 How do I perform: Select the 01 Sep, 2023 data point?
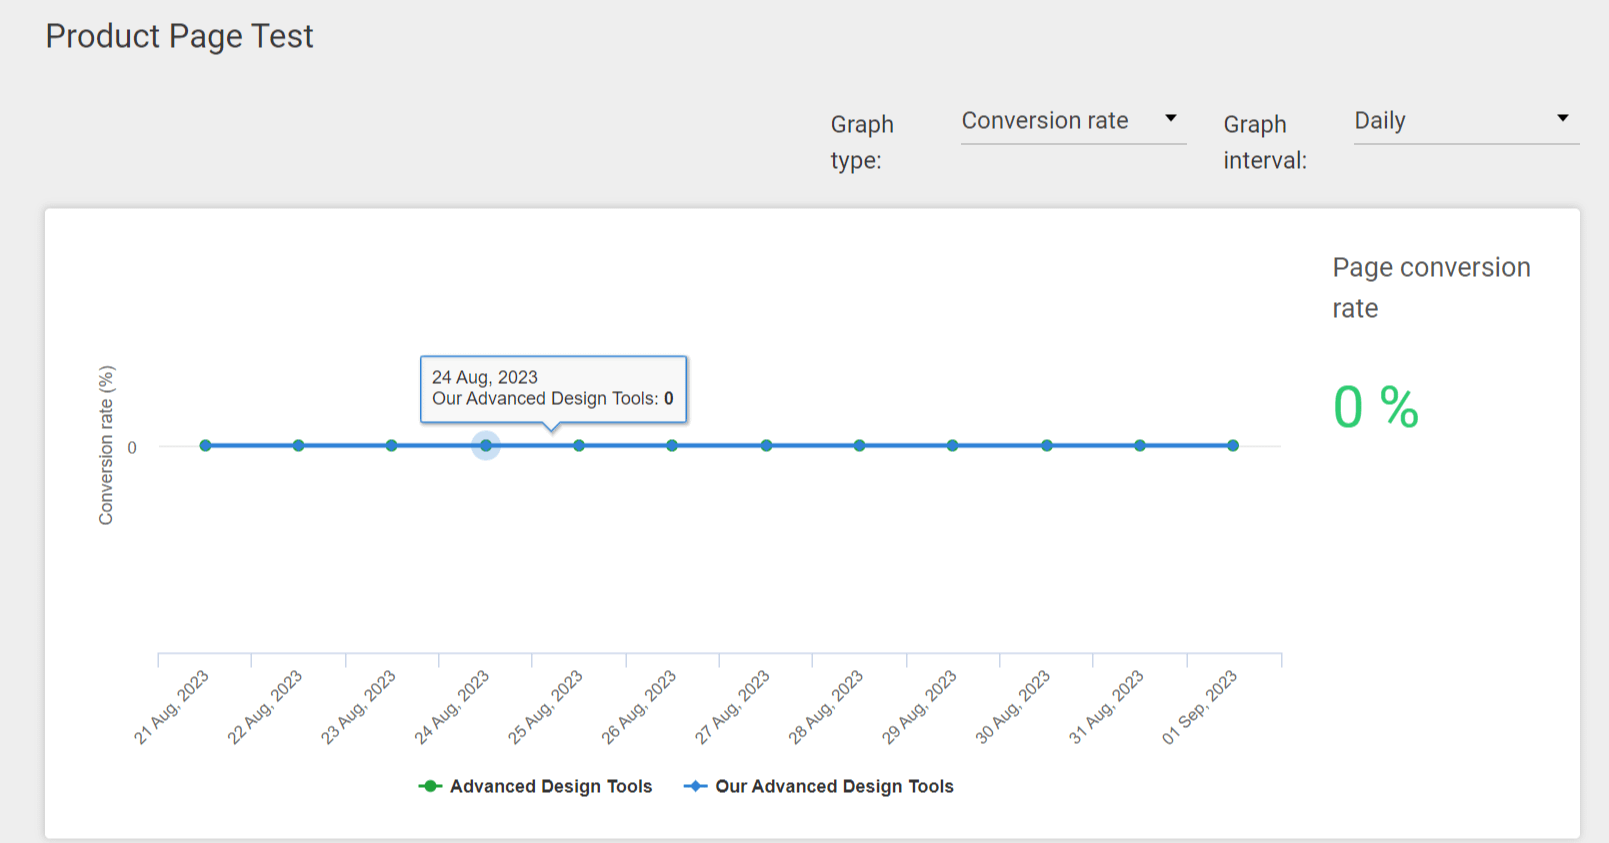[1233, 446]
